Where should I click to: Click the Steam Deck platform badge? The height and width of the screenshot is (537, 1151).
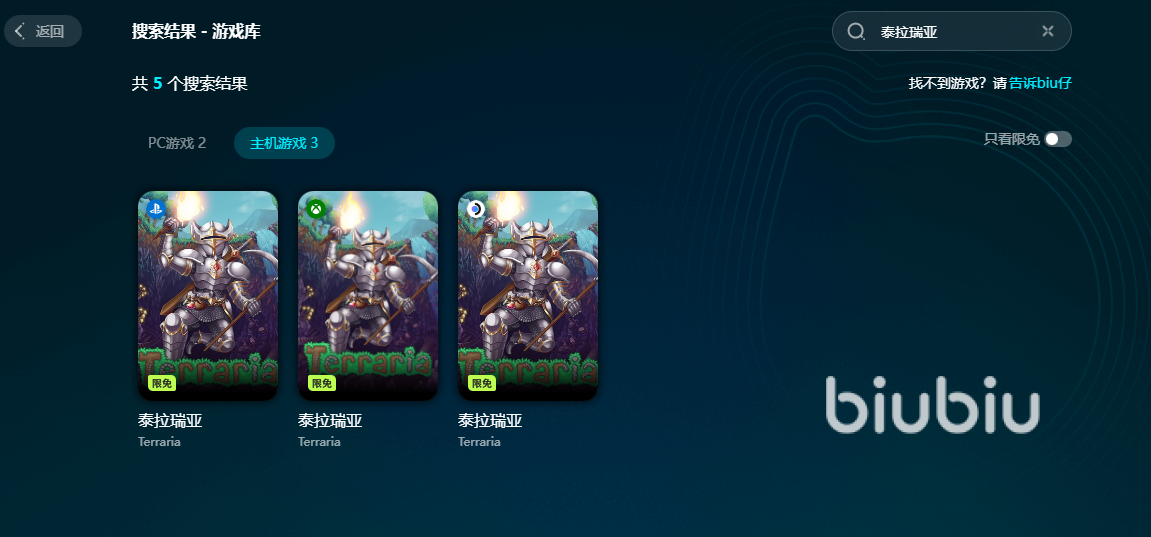[476, 209]
